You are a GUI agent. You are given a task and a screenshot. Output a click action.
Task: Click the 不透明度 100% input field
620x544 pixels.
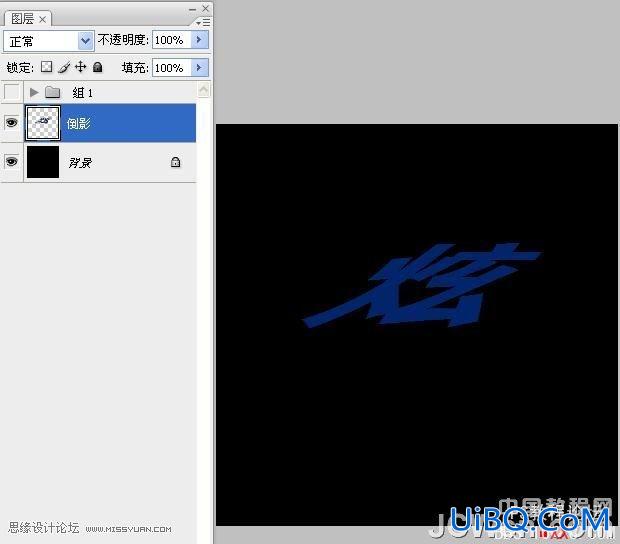pos(172,40)
